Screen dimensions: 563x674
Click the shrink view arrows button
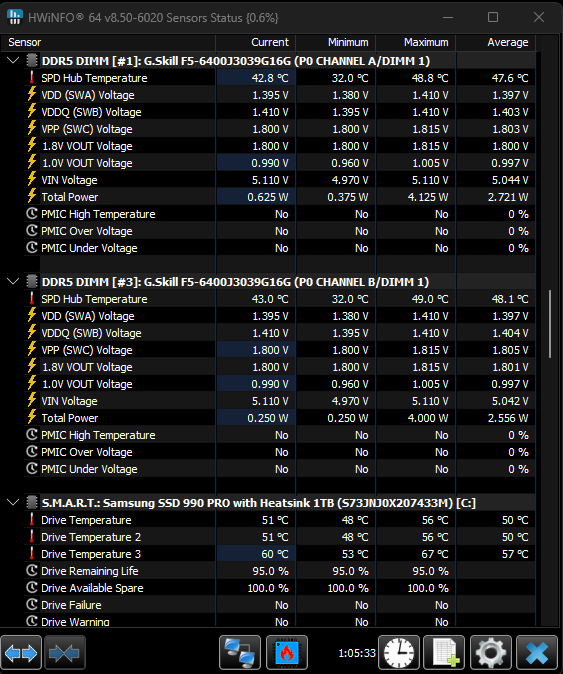click(65, 653)
